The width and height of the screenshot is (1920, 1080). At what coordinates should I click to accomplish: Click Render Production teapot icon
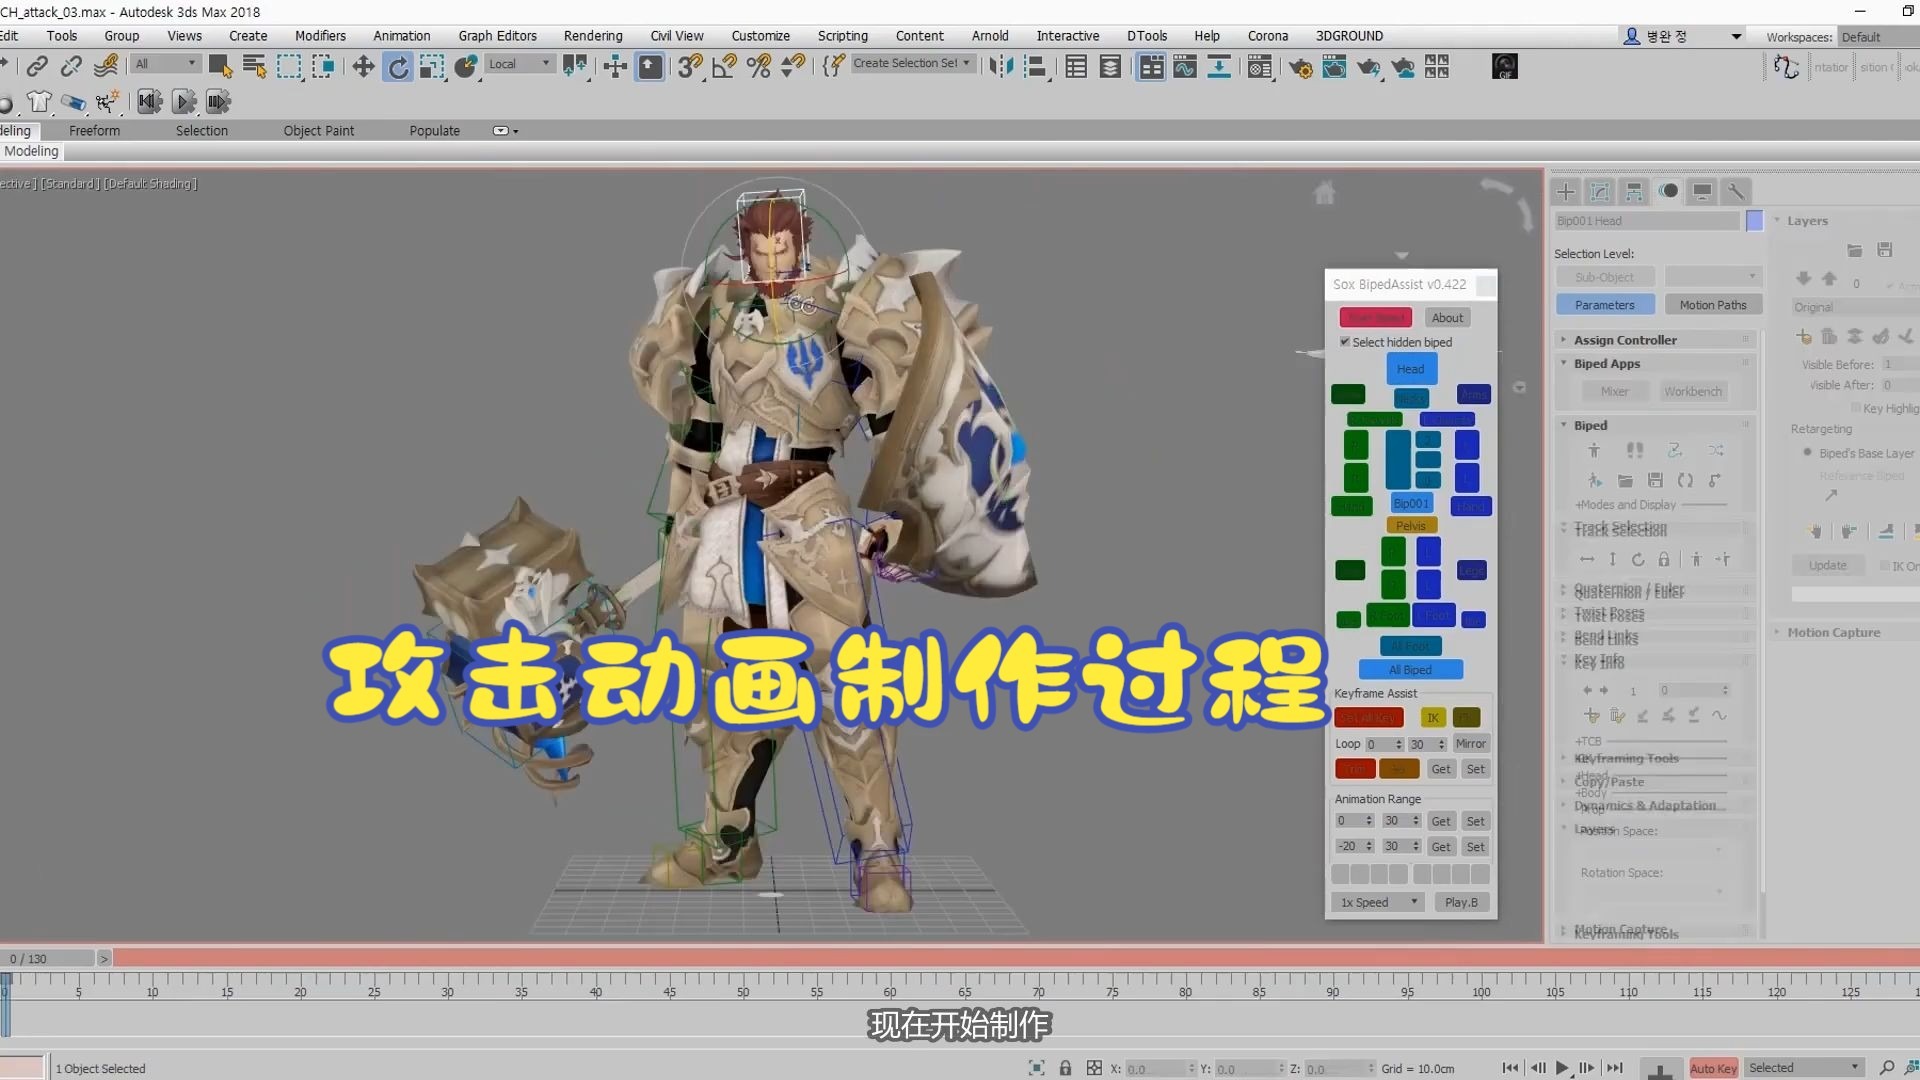click(1368, 67)
